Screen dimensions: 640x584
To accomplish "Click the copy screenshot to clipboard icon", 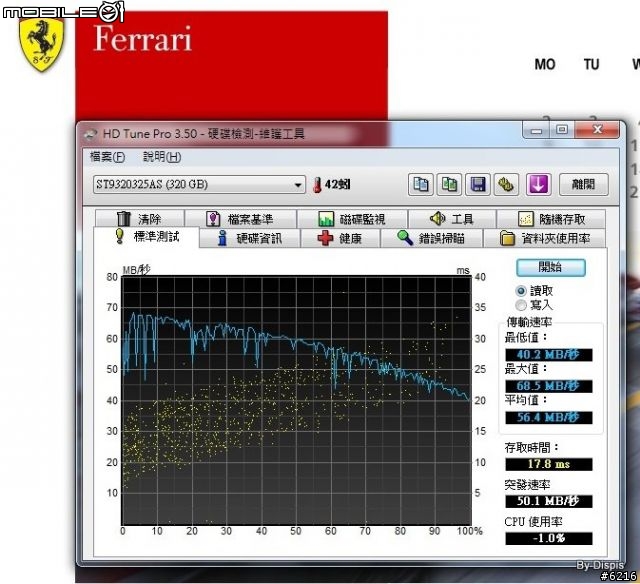I will pyautogui.click(x=449, y=184).
